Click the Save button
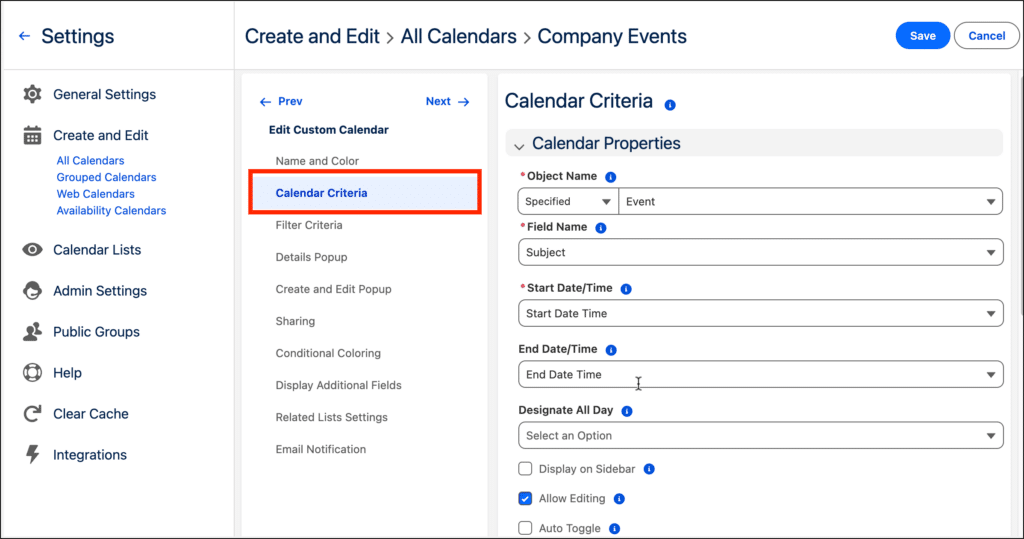 point(922,36)
